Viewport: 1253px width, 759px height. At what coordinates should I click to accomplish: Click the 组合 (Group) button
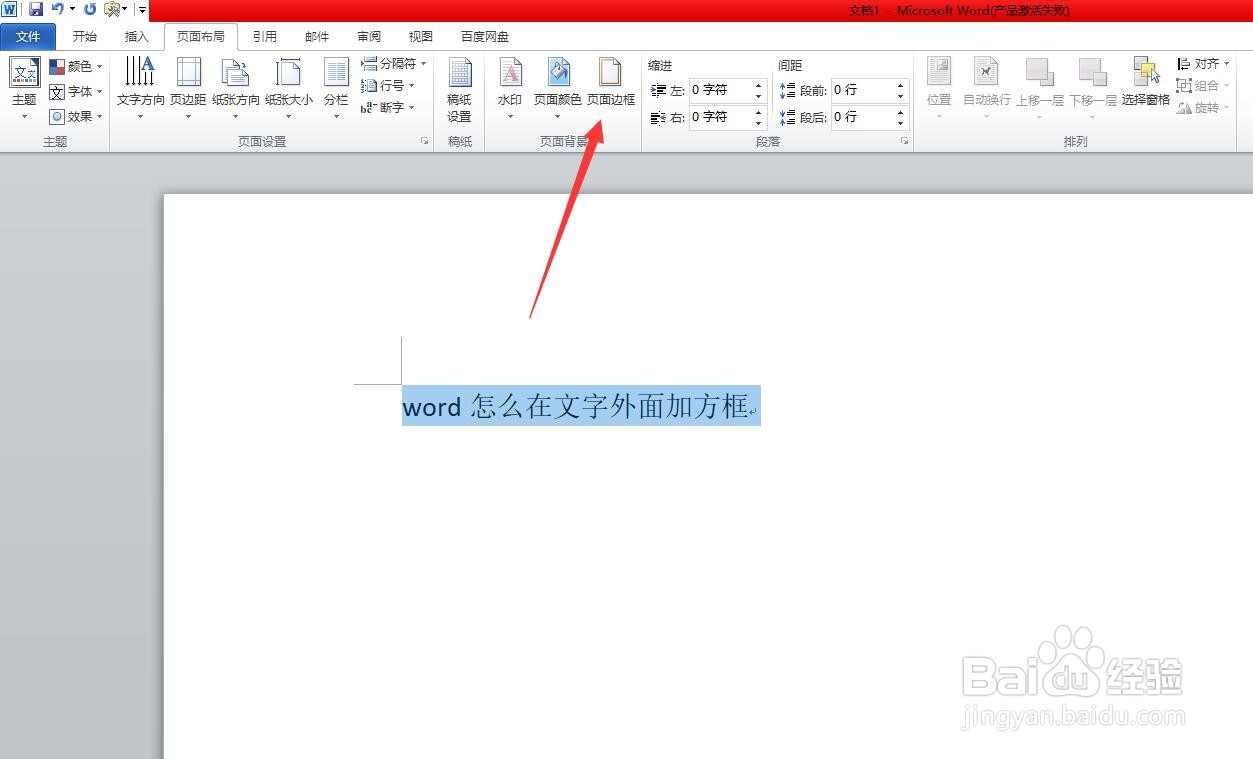click(x=1203, y=86)
